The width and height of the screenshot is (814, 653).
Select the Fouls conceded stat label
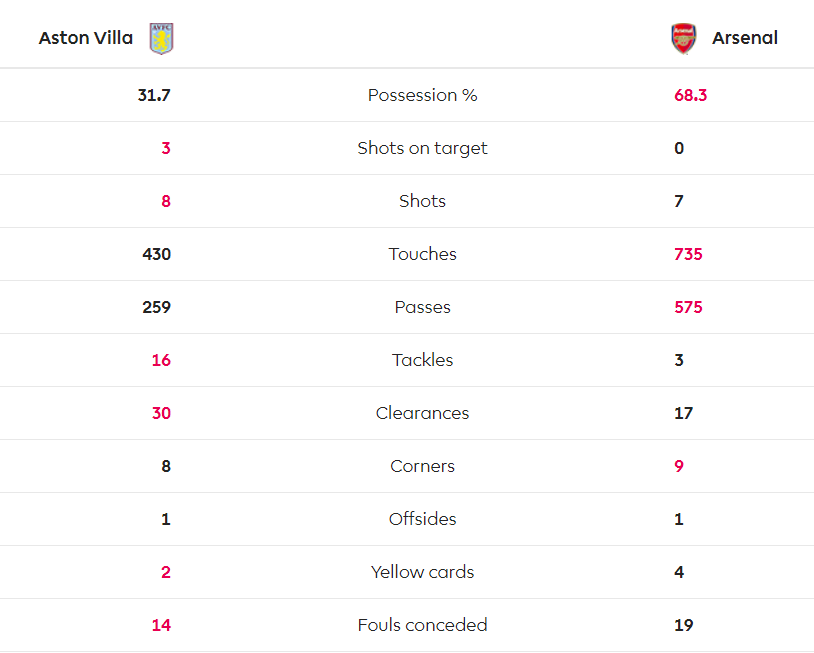click(422, 624)
